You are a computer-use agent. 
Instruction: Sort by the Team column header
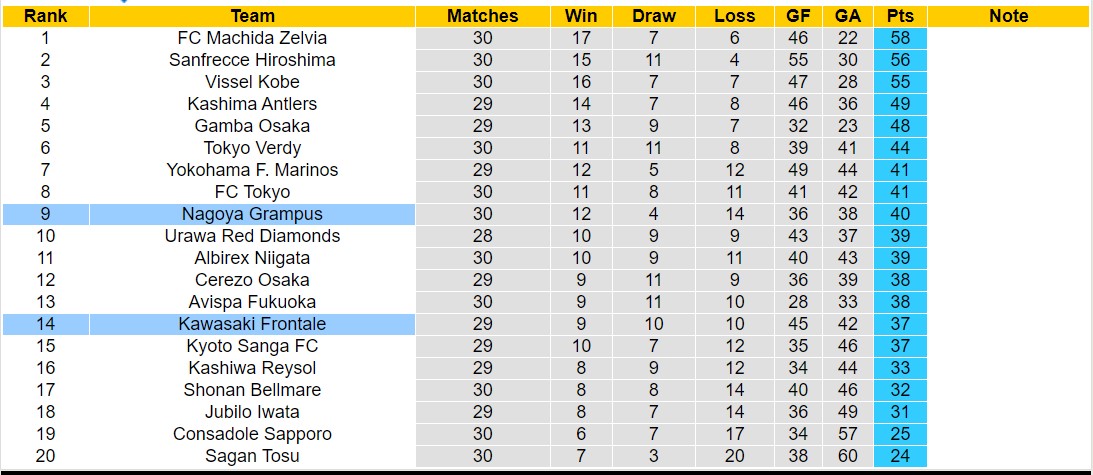(x=252, y=16)
